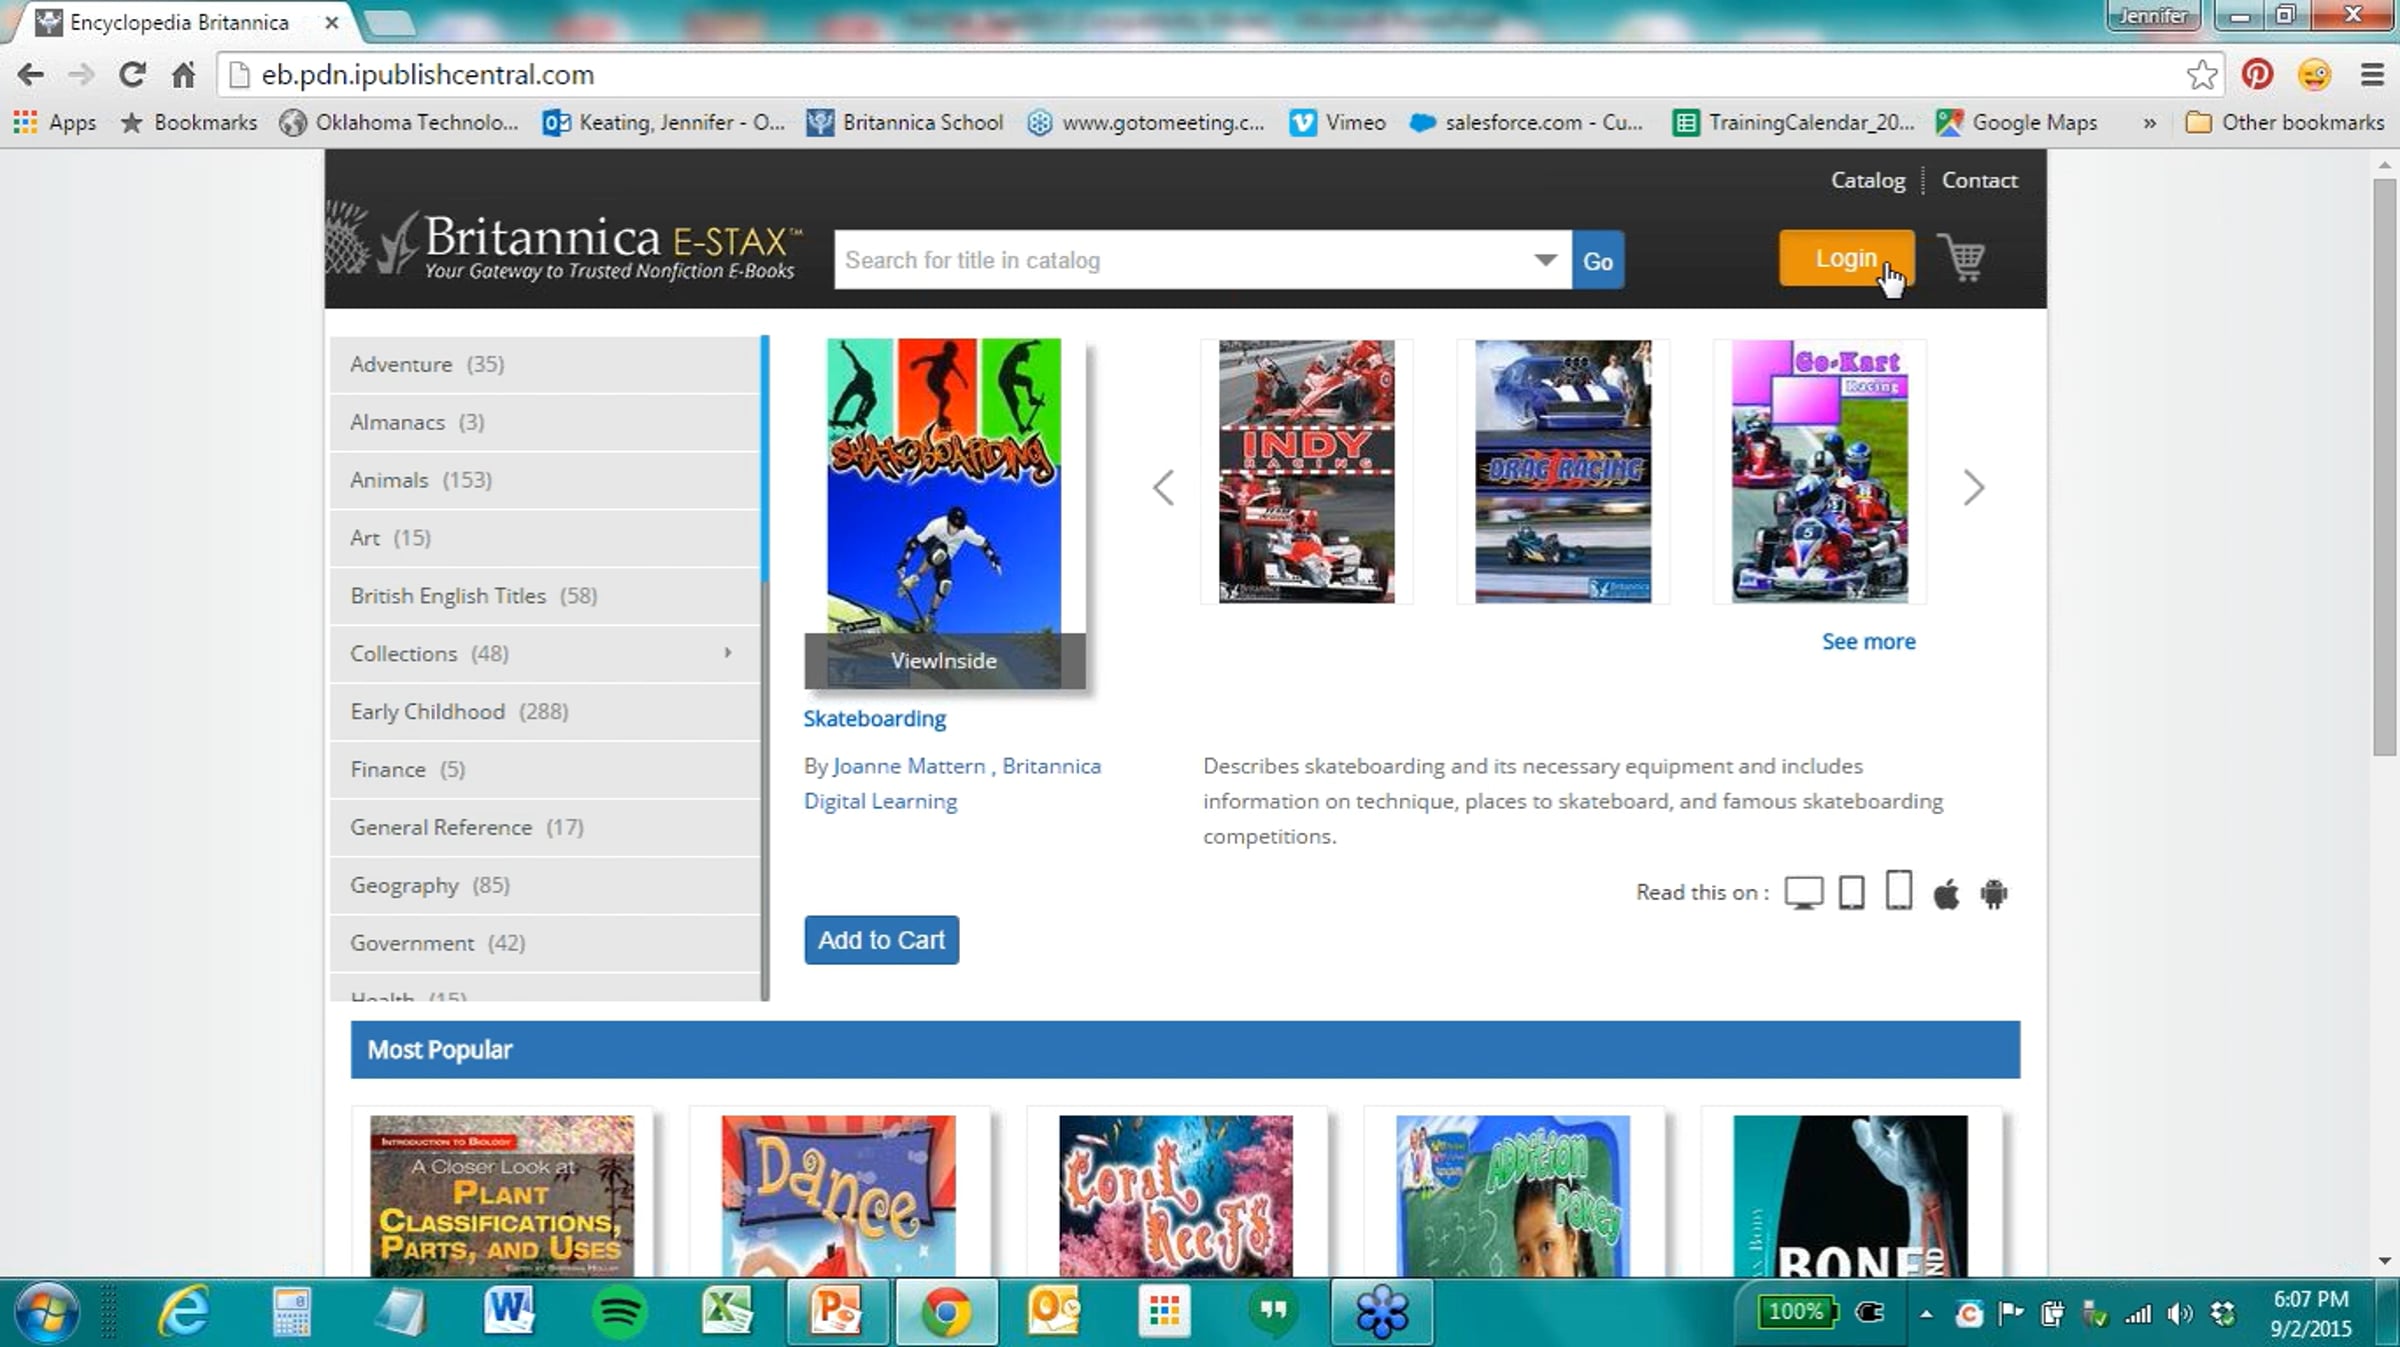Show previous books with the left carousel arrow
2400x1347 pixels.
click(1163, 488)
